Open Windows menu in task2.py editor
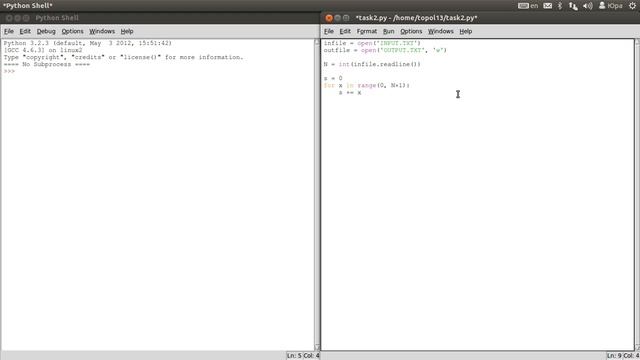Screen dimensions: 640x360 click(440, 31)
